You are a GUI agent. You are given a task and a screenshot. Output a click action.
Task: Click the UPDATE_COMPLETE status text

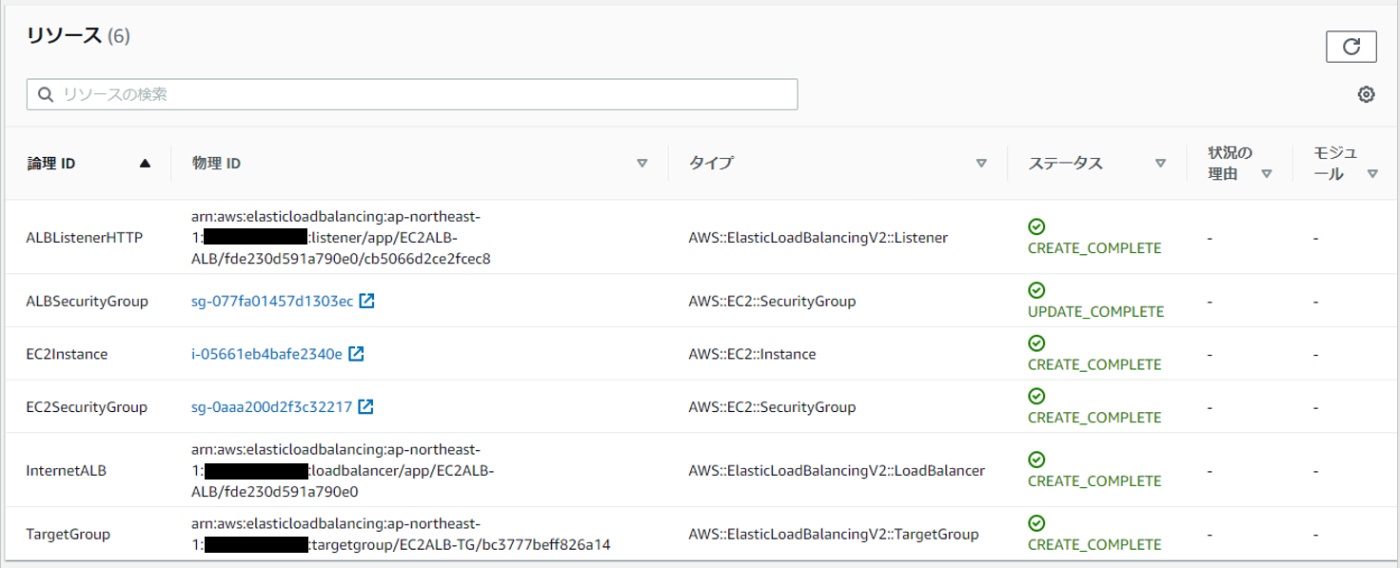[x=1096, y=311]
